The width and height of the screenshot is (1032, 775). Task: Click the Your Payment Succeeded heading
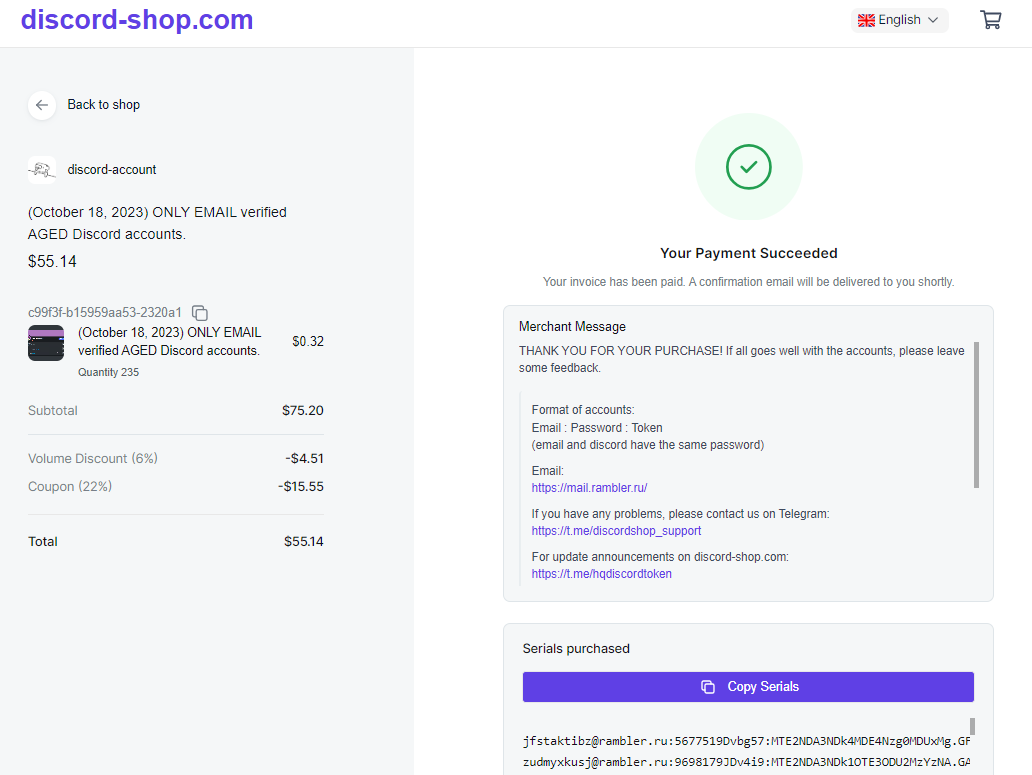click(748, 253)
